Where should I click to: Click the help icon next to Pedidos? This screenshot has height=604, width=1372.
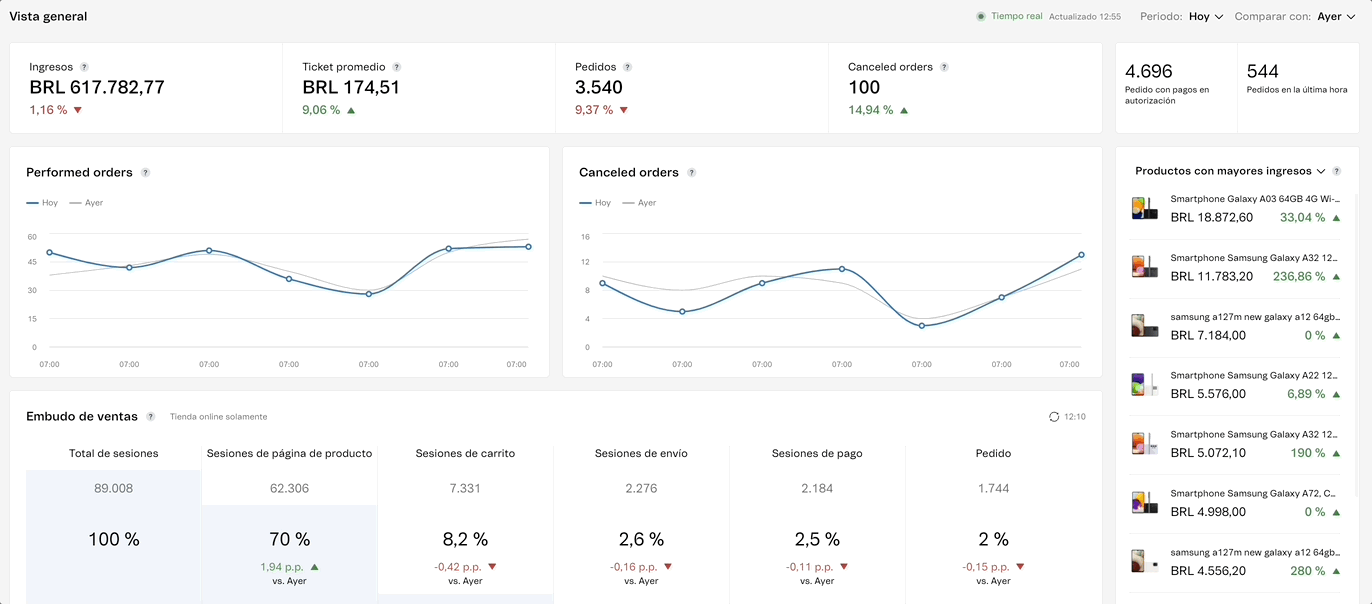point(628,67)
